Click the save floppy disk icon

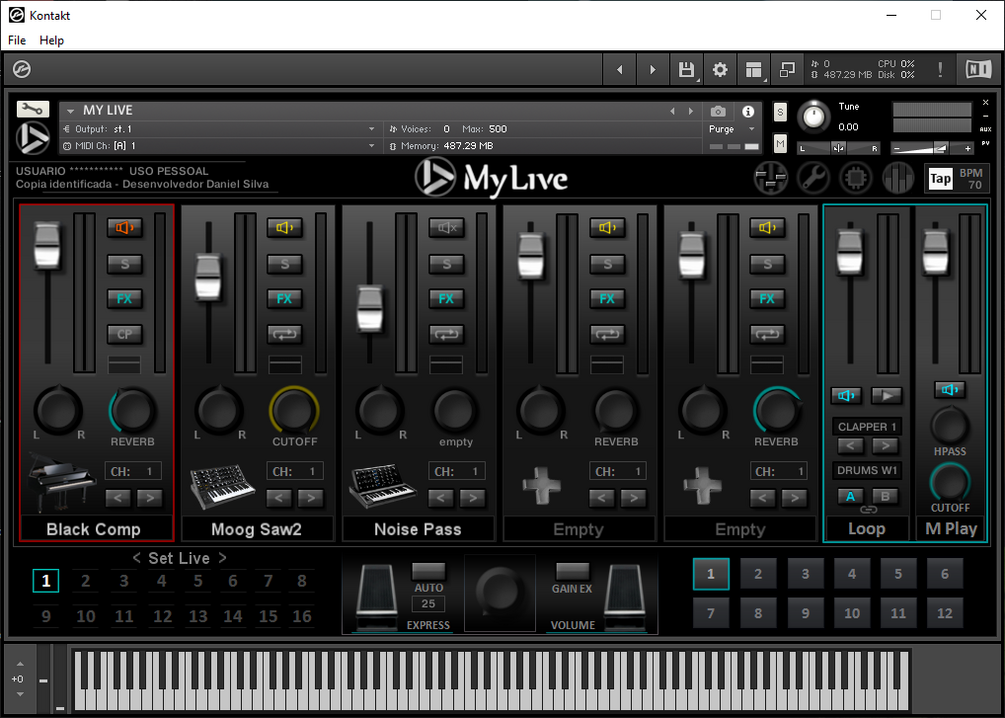(686, 69)
